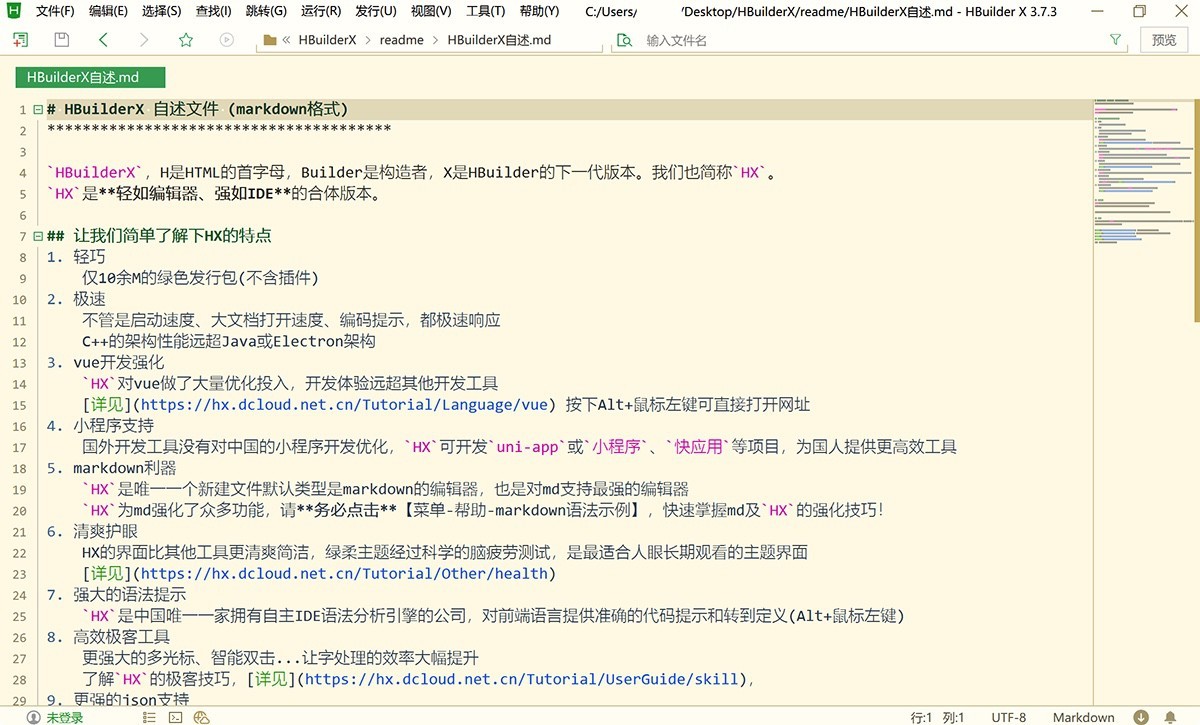Click the new file icon in toolbar

click(x=20, y=40)
